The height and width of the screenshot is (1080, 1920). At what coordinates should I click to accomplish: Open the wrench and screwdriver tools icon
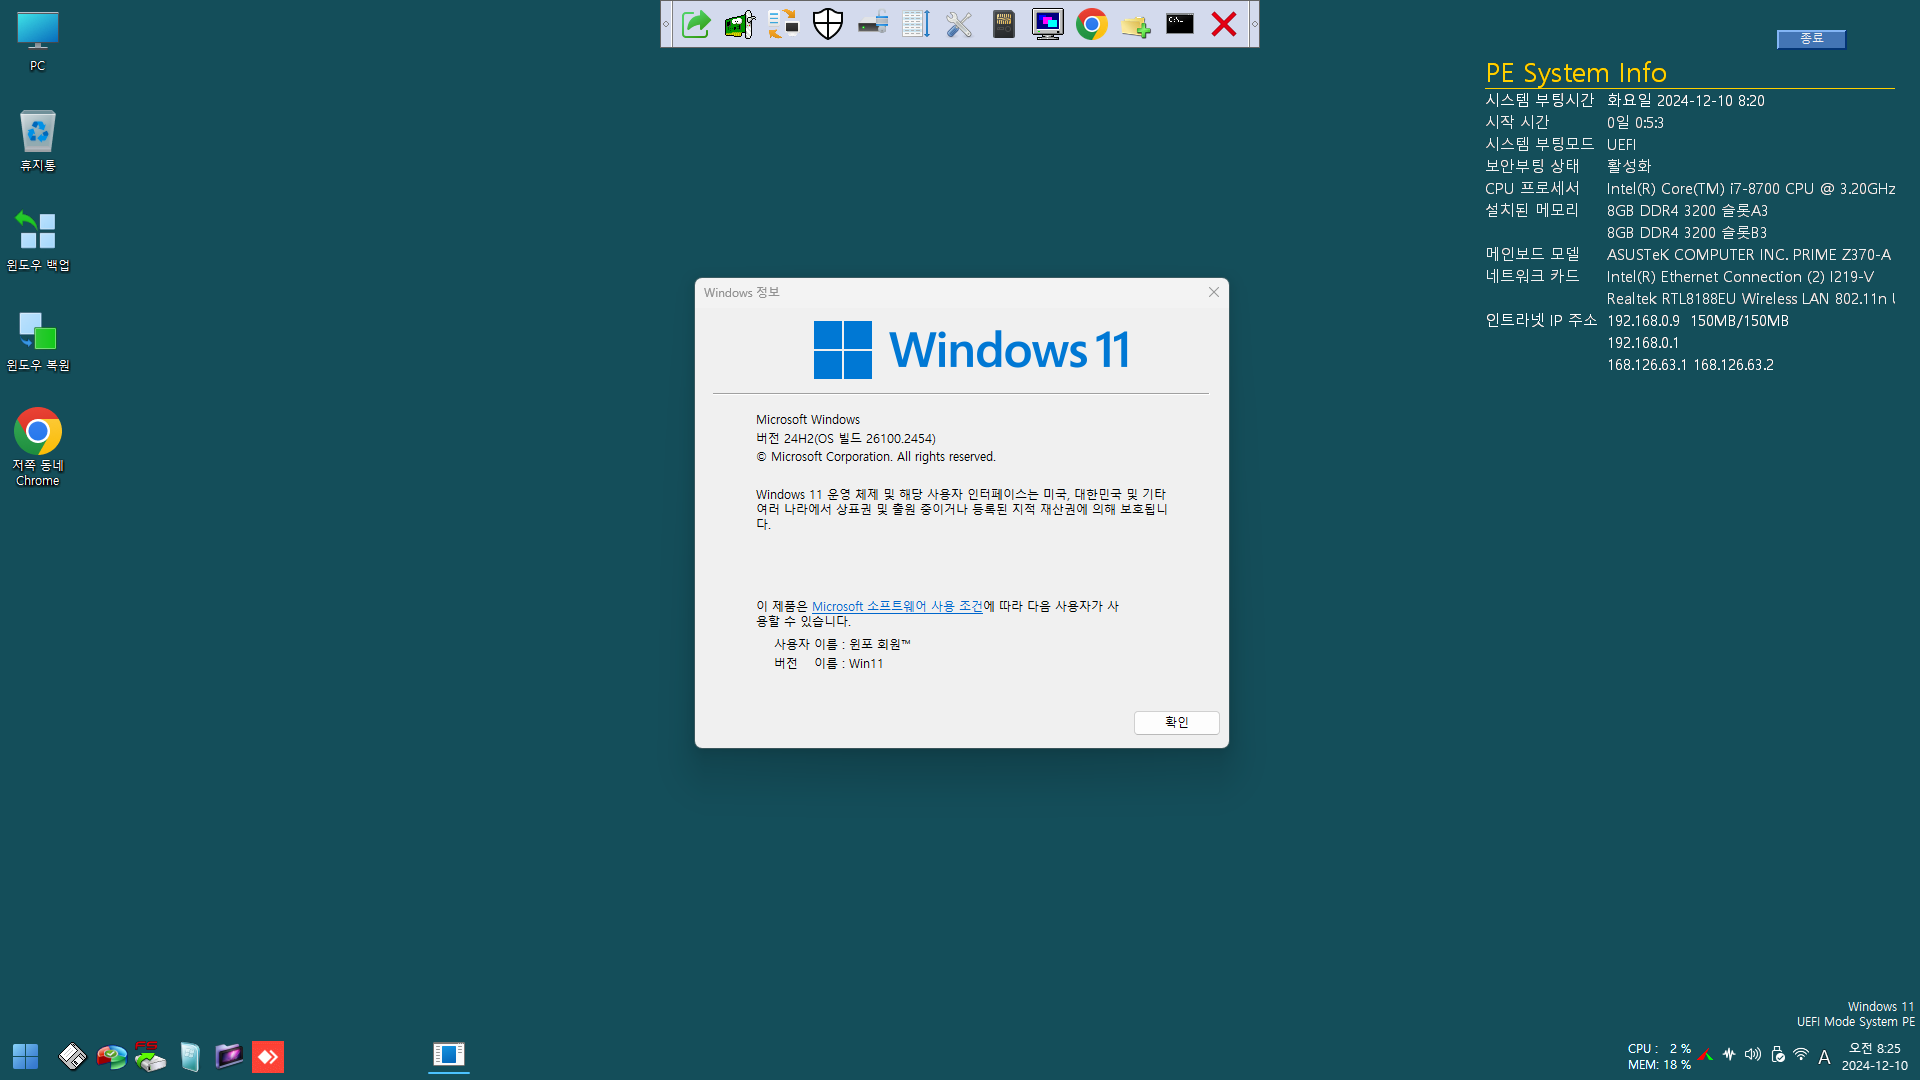960,24
